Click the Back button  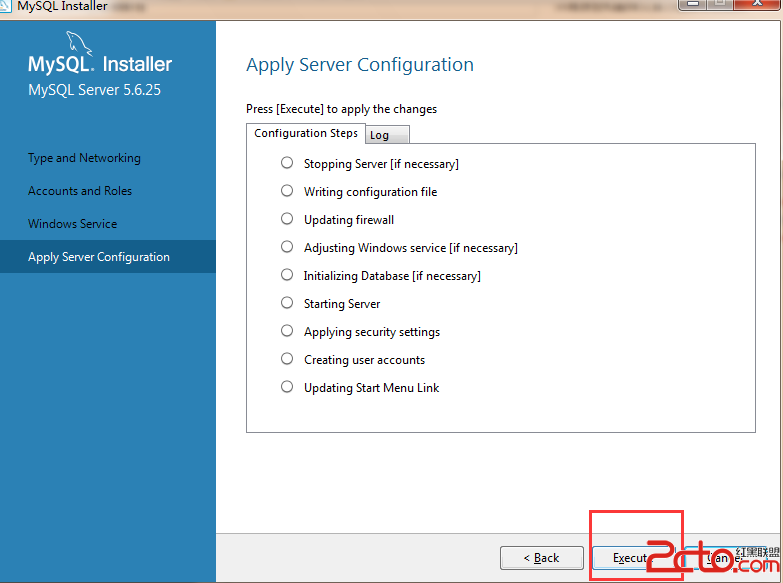click(542, 558)
